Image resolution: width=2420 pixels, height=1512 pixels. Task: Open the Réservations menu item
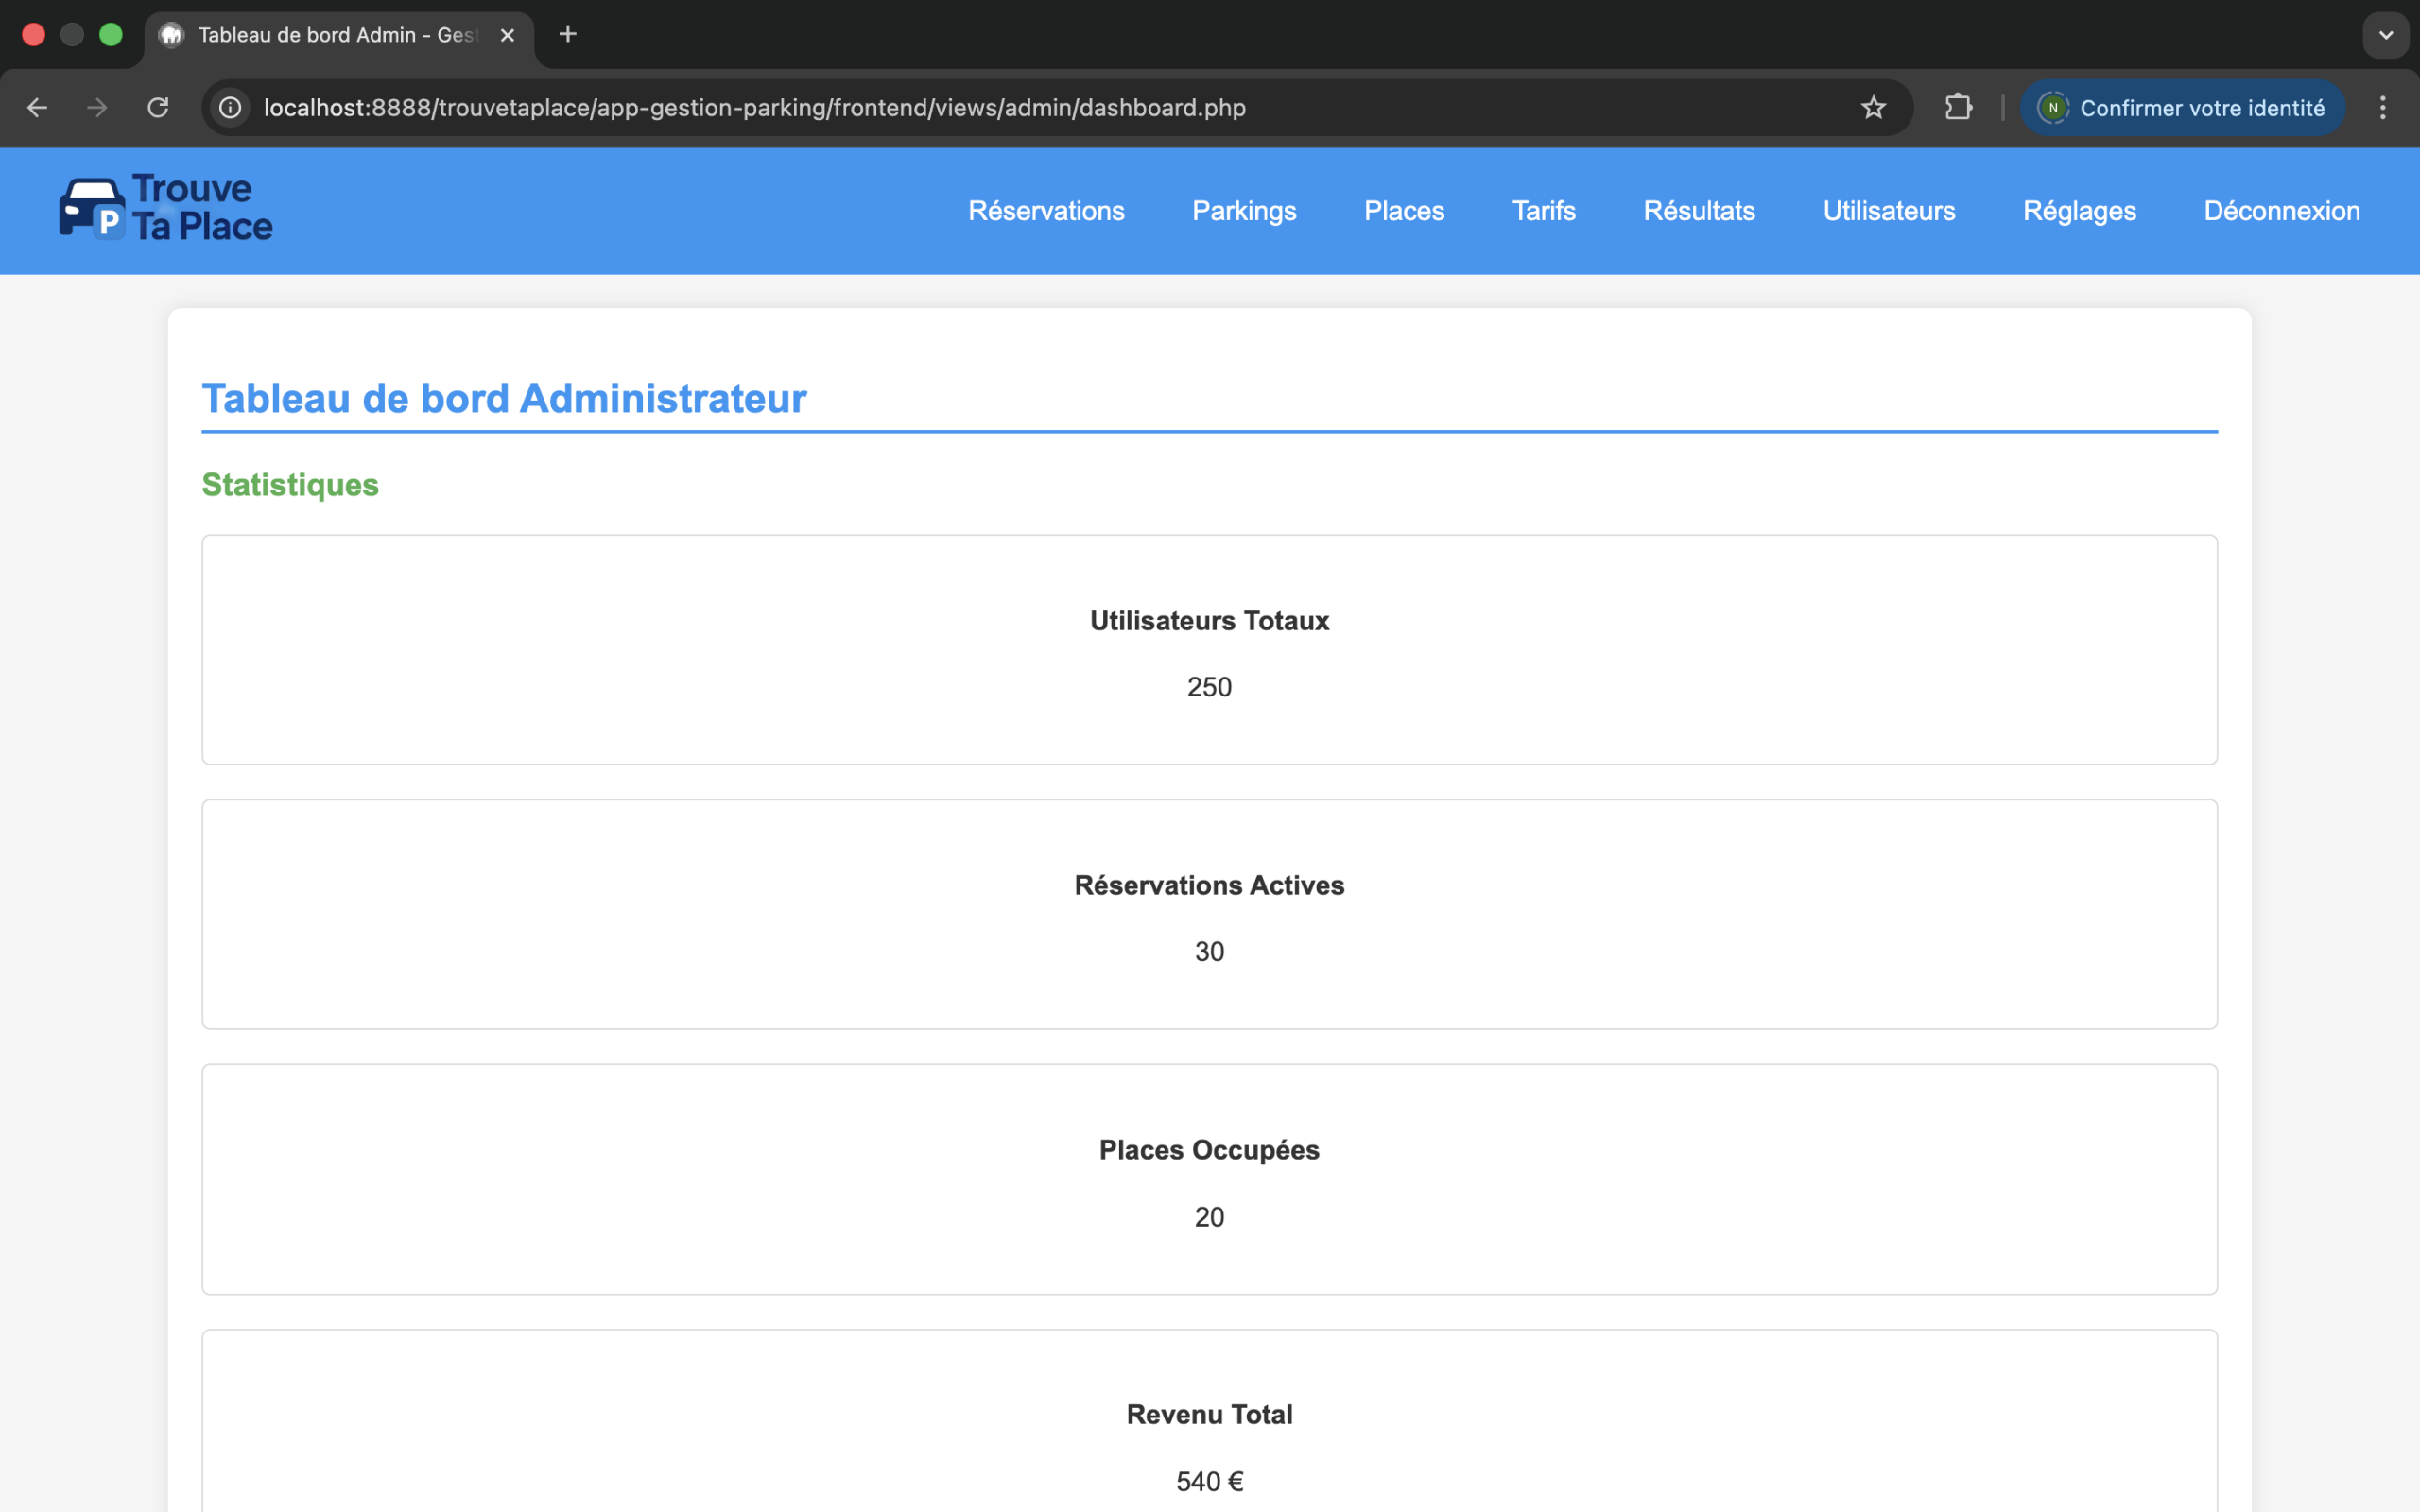(x=1046, y=211)
